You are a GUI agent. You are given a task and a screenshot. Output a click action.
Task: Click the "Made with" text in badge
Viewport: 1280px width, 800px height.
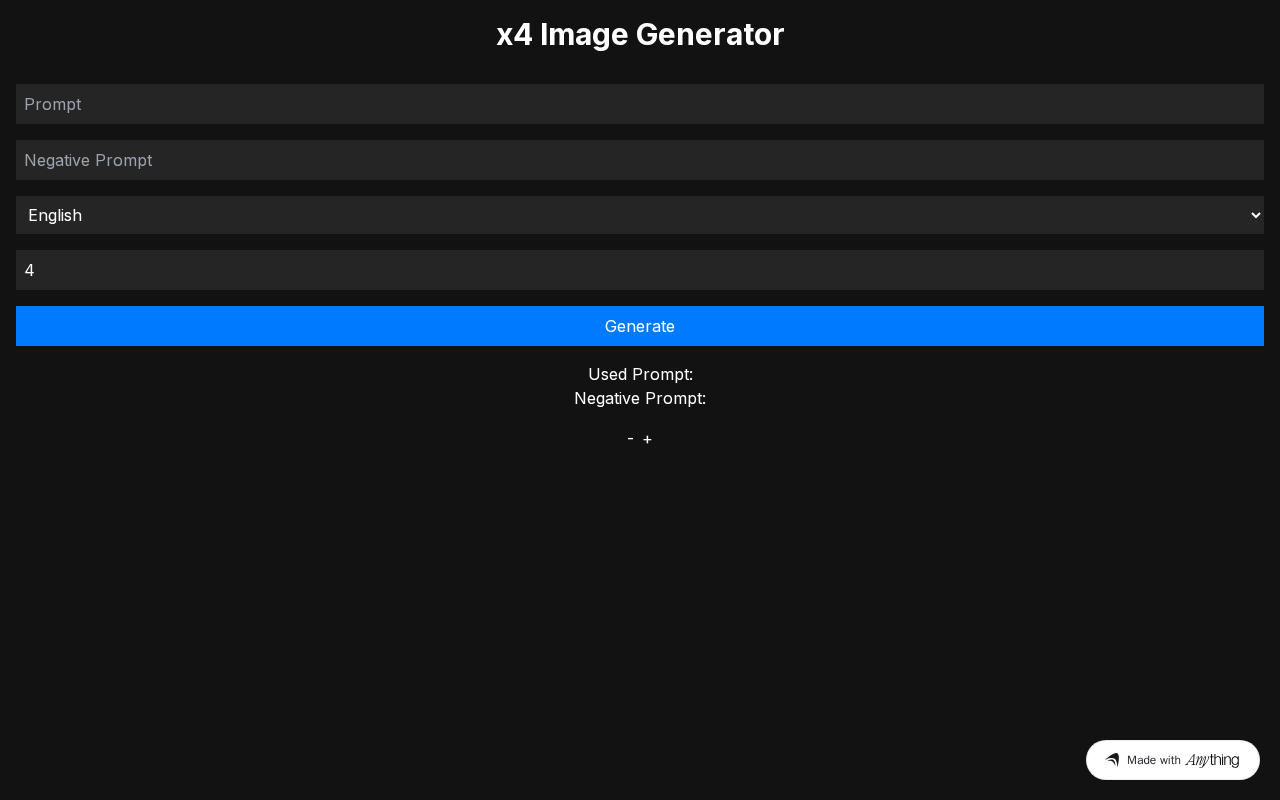pyautogui.click(x=1154, y=760)
